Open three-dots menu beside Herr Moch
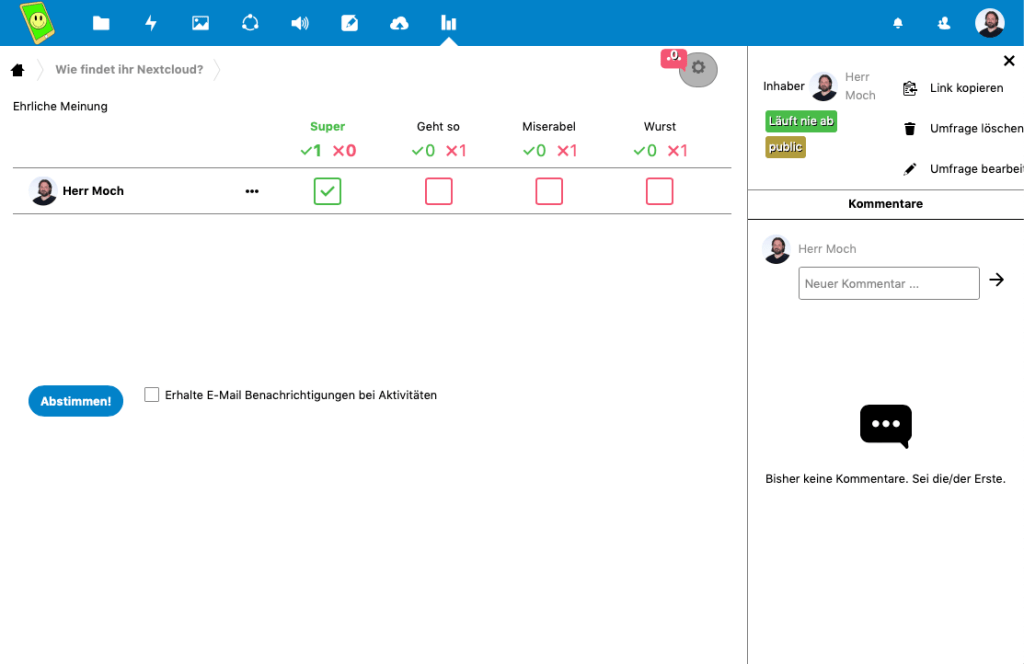 click(x=252, y=191)
